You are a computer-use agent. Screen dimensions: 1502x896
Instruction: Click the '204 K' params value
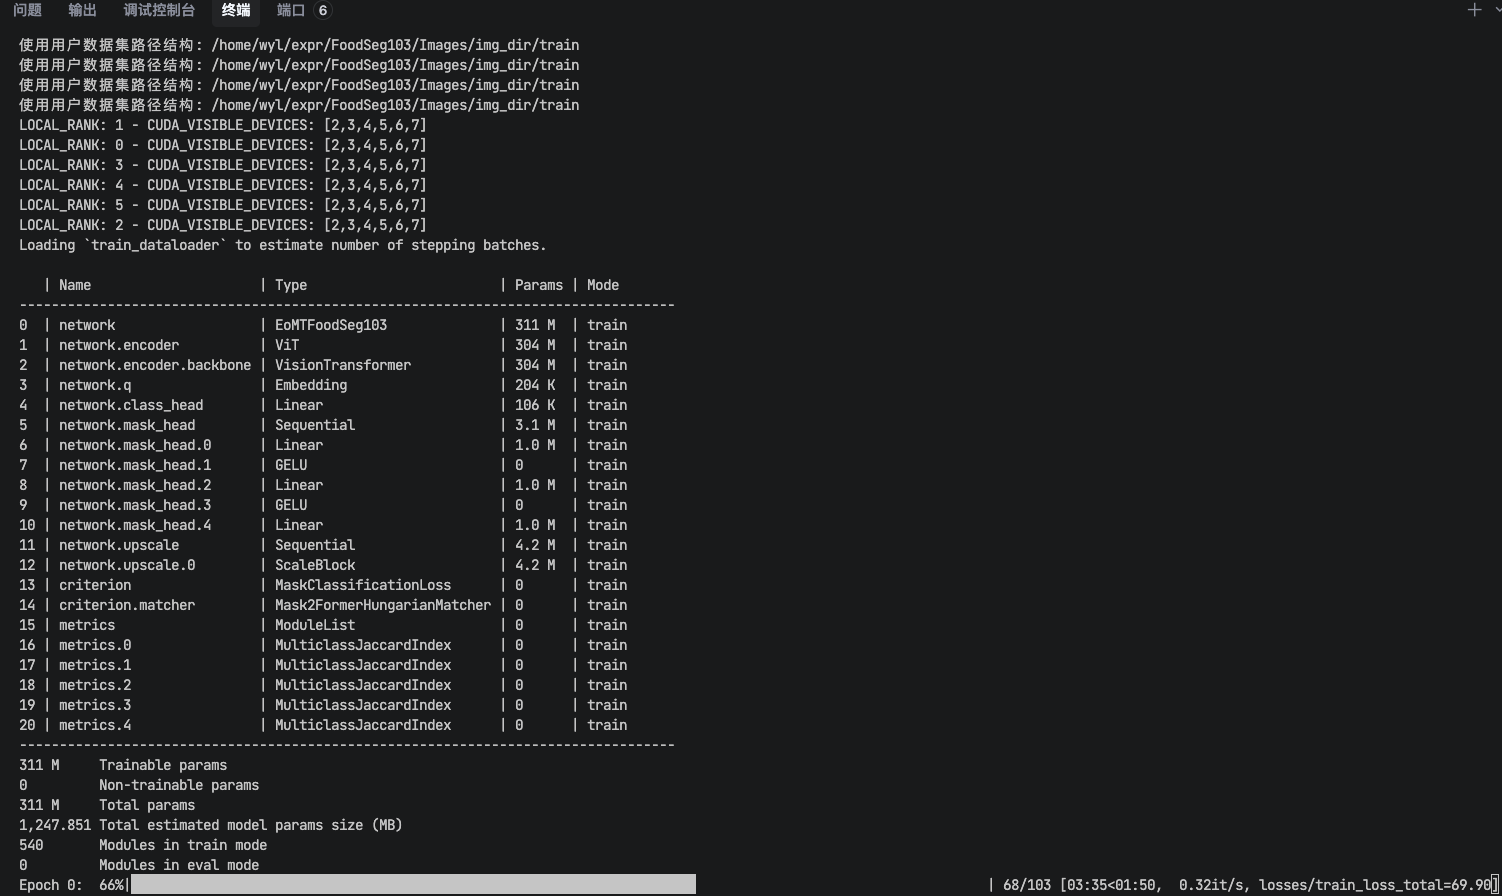point(535,385)
